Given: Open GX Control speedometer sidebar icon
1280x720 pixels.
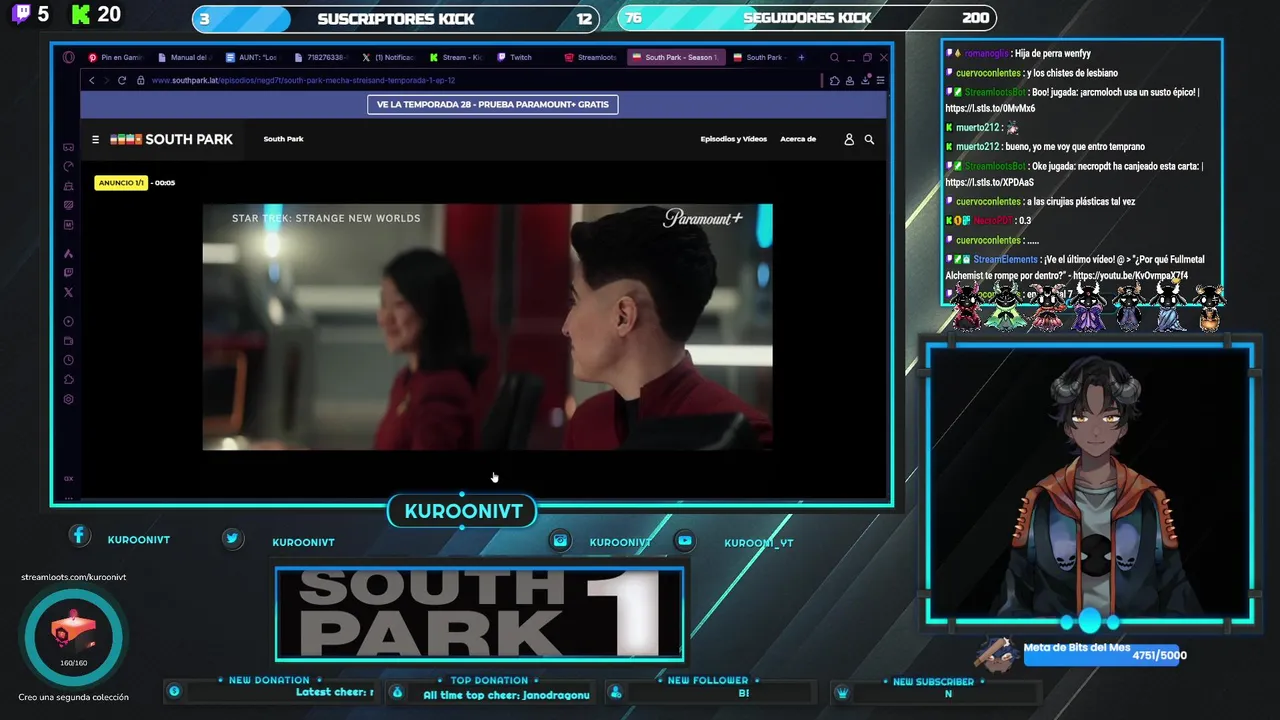Looking at the screenshot, I should (x=68, y=166).
